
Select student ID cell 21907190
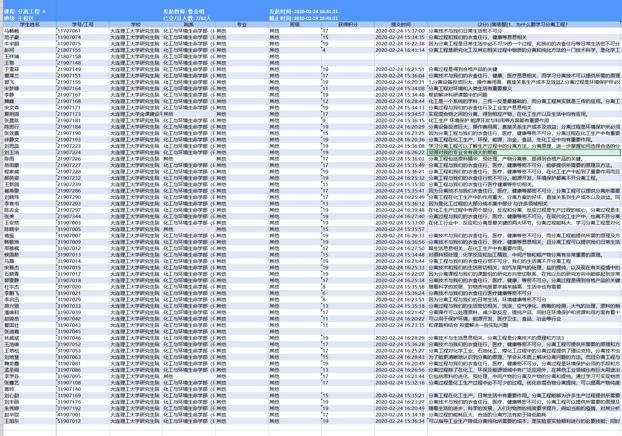(83, 133)
